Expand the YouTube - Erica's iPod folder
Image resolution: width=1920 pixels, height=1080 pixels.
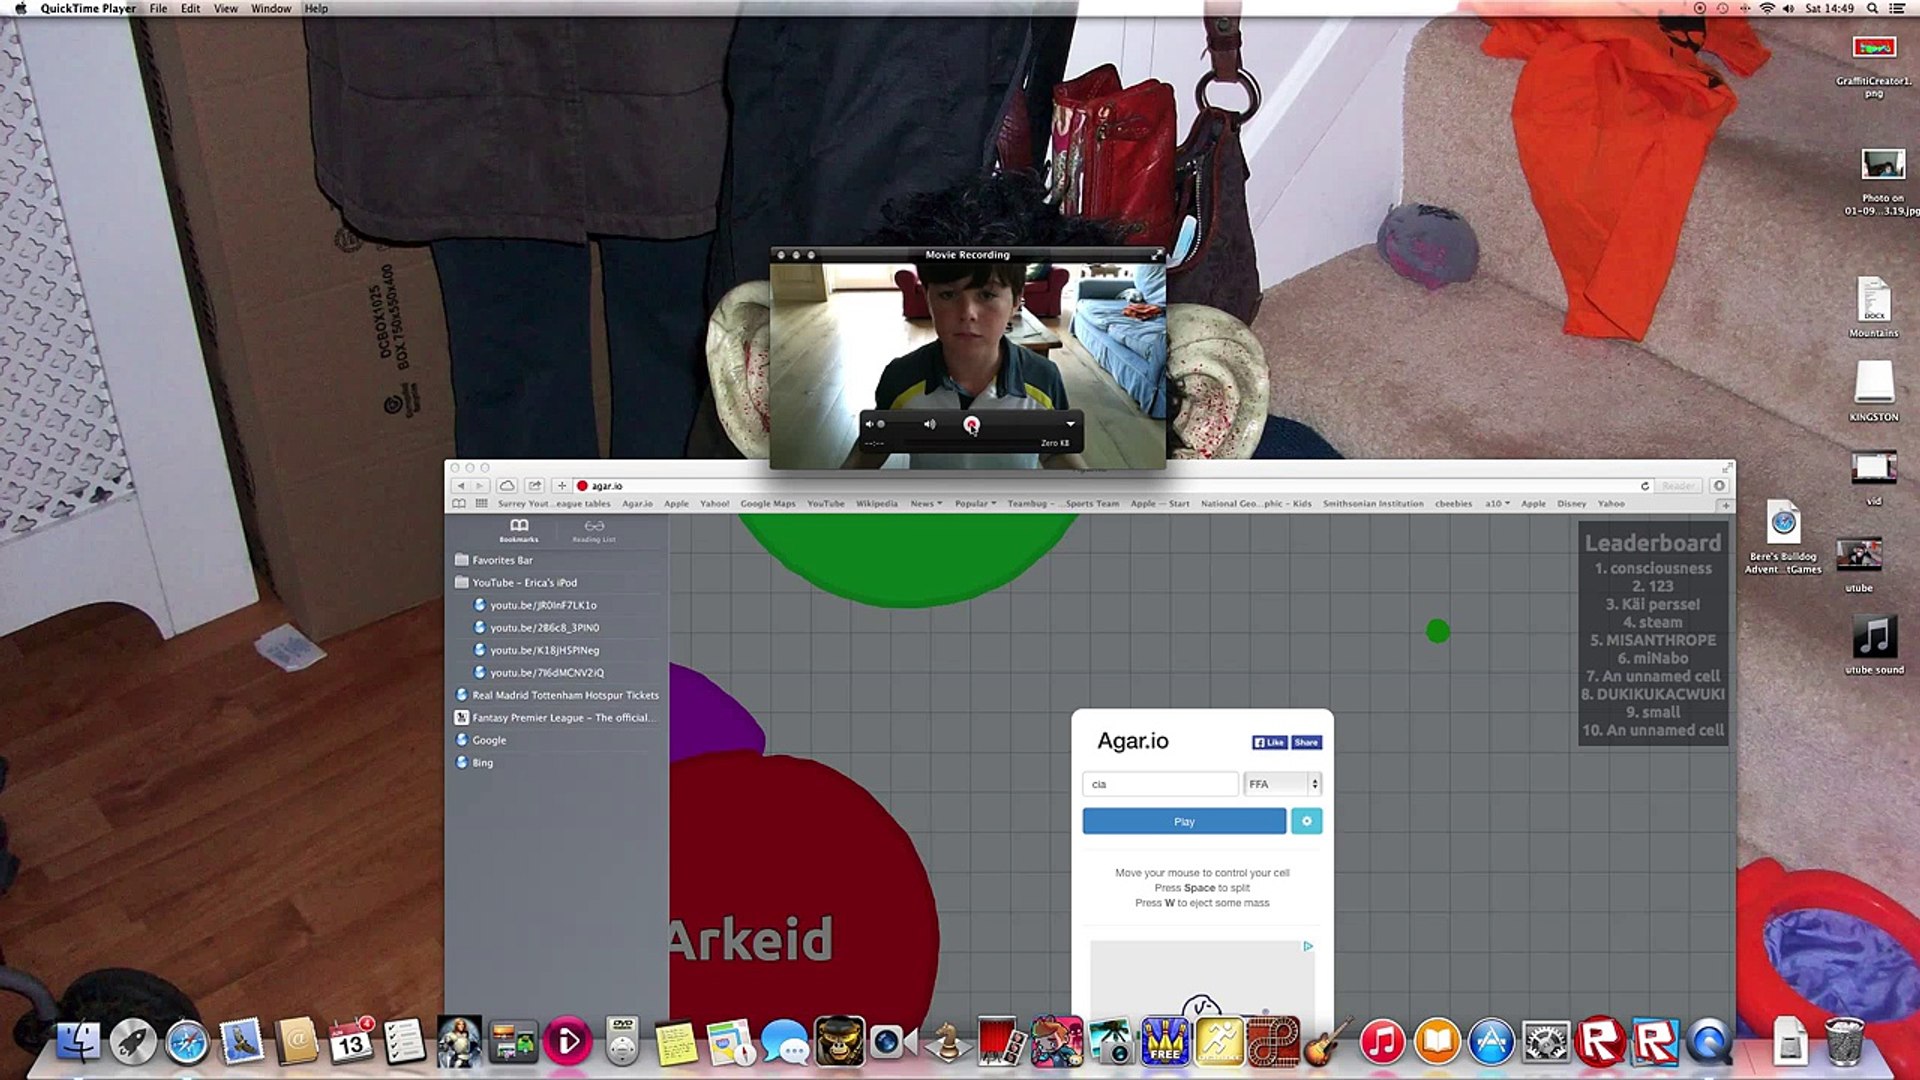(524, 582)
